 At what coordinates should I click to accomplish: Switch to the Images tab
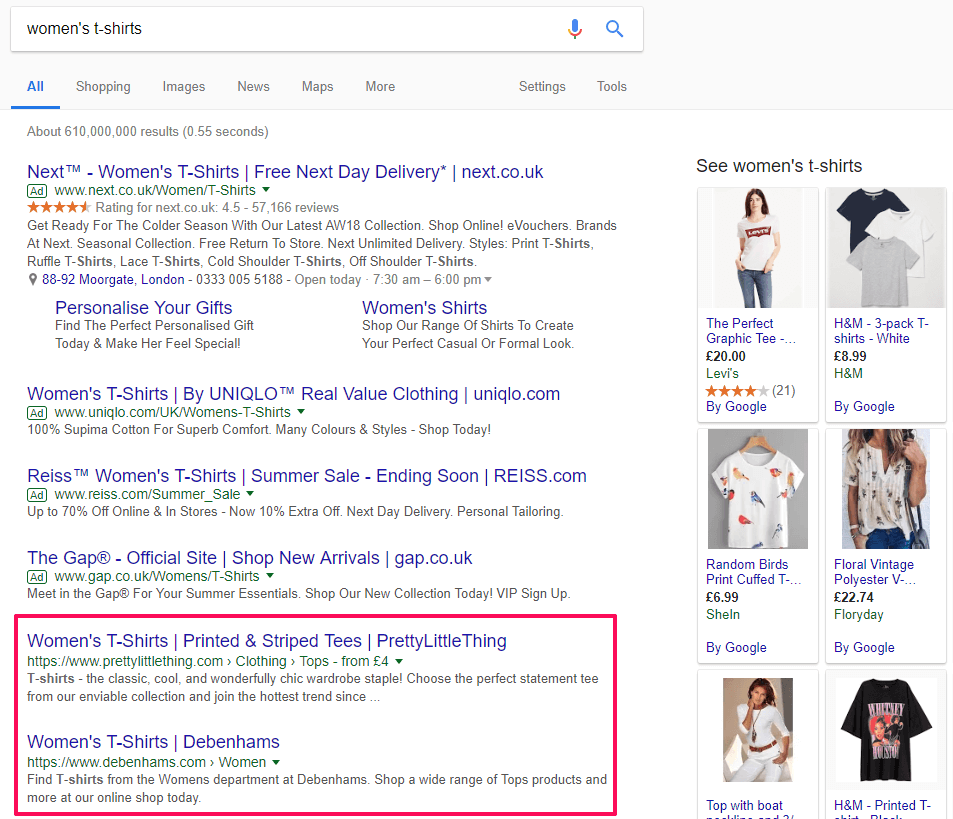184,86
